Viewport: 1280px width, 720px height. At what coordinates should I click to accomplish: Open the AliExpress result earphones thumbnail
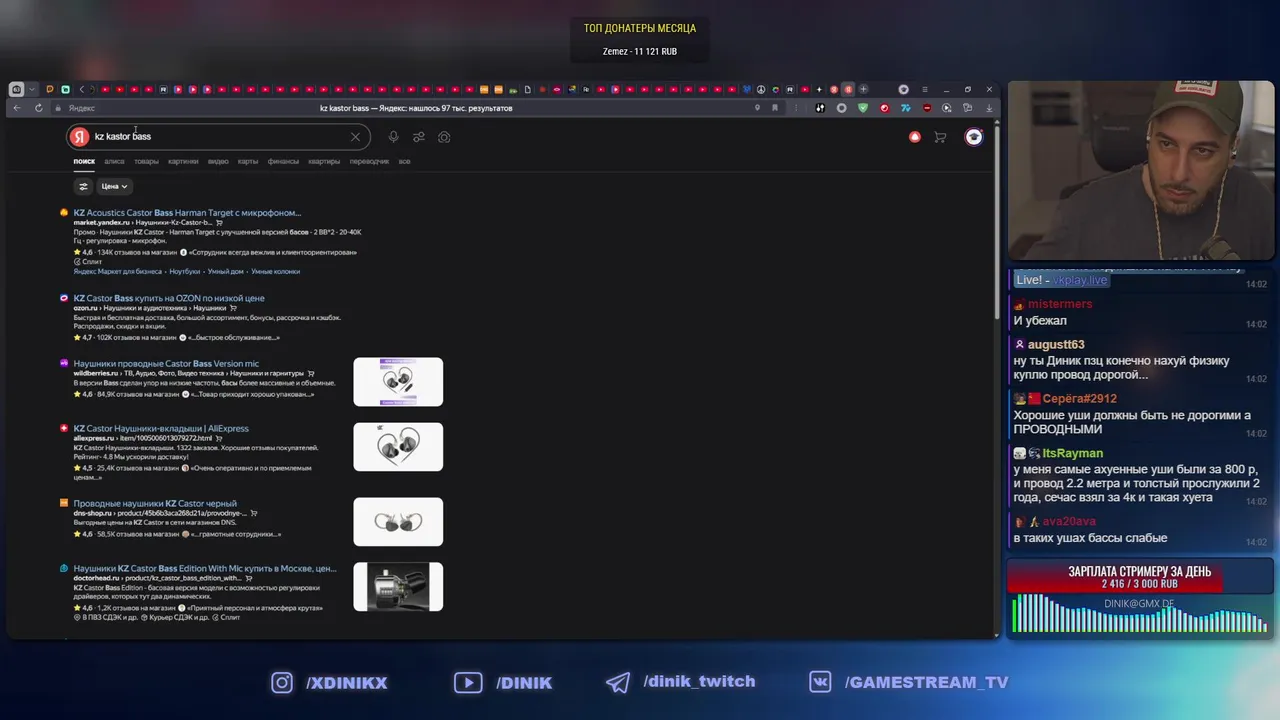tap(398, 447)
